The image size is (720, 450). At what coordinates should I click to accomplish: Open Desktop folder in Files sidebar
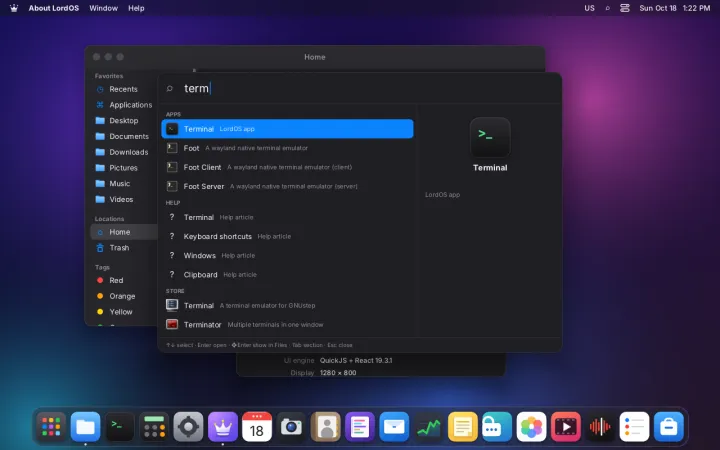tap(124, 120)
